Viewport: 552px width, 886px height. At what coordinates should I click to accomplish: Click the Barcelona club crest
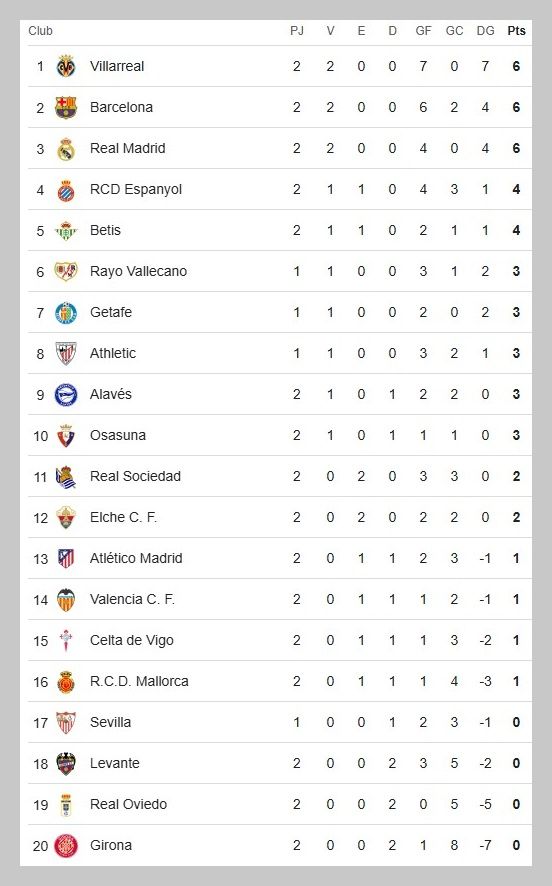(x=66, y=107)
